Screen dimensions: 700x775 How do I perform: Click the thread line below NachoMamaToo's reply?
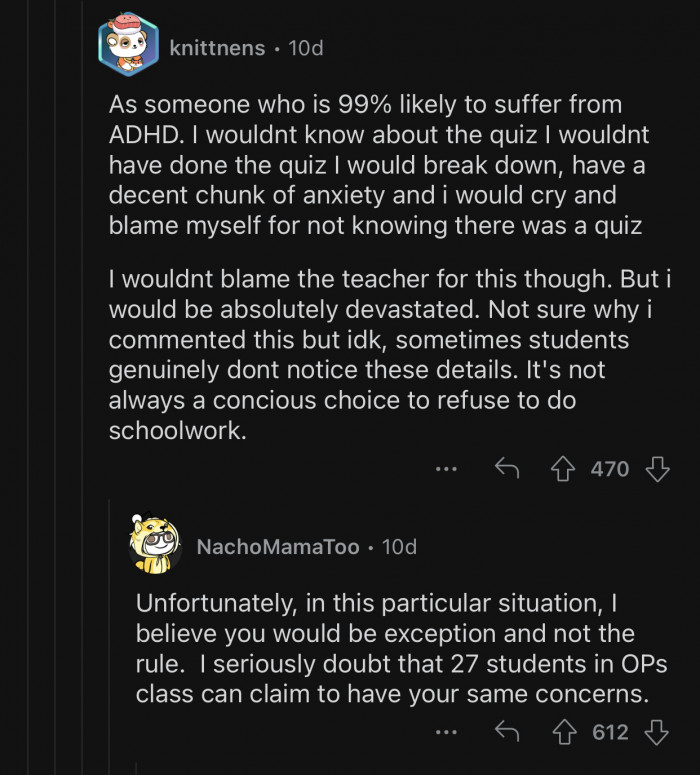click(x=136, y=767)
